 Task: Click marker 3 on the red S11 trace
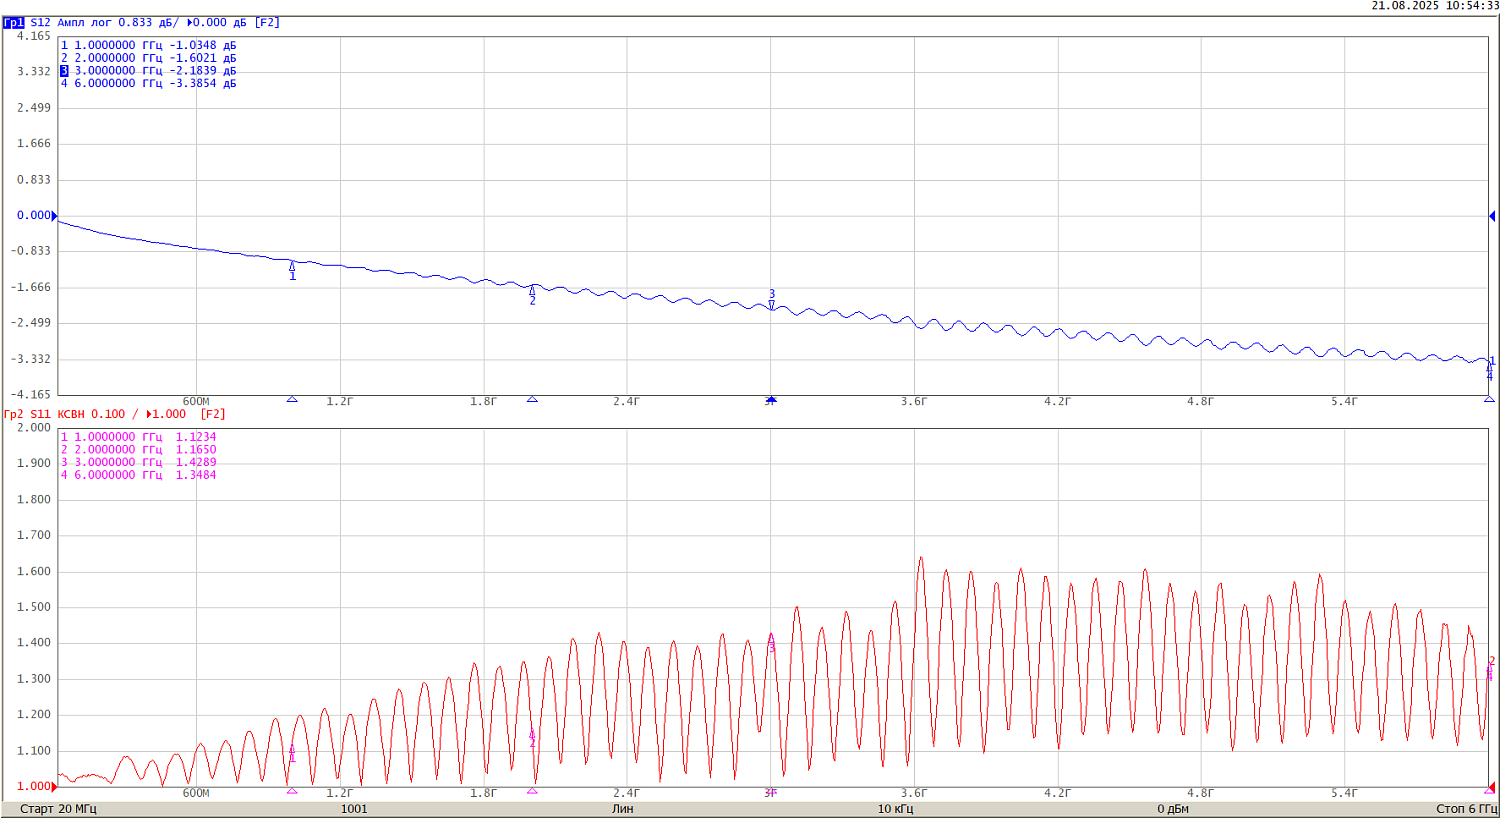click(771, 640)
